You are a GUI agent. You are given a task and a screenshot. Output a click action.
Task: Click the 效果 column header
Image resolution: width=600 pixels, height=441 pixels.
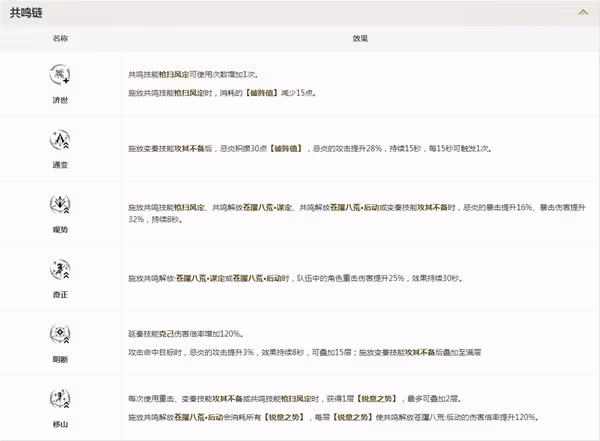click(360, 38)
